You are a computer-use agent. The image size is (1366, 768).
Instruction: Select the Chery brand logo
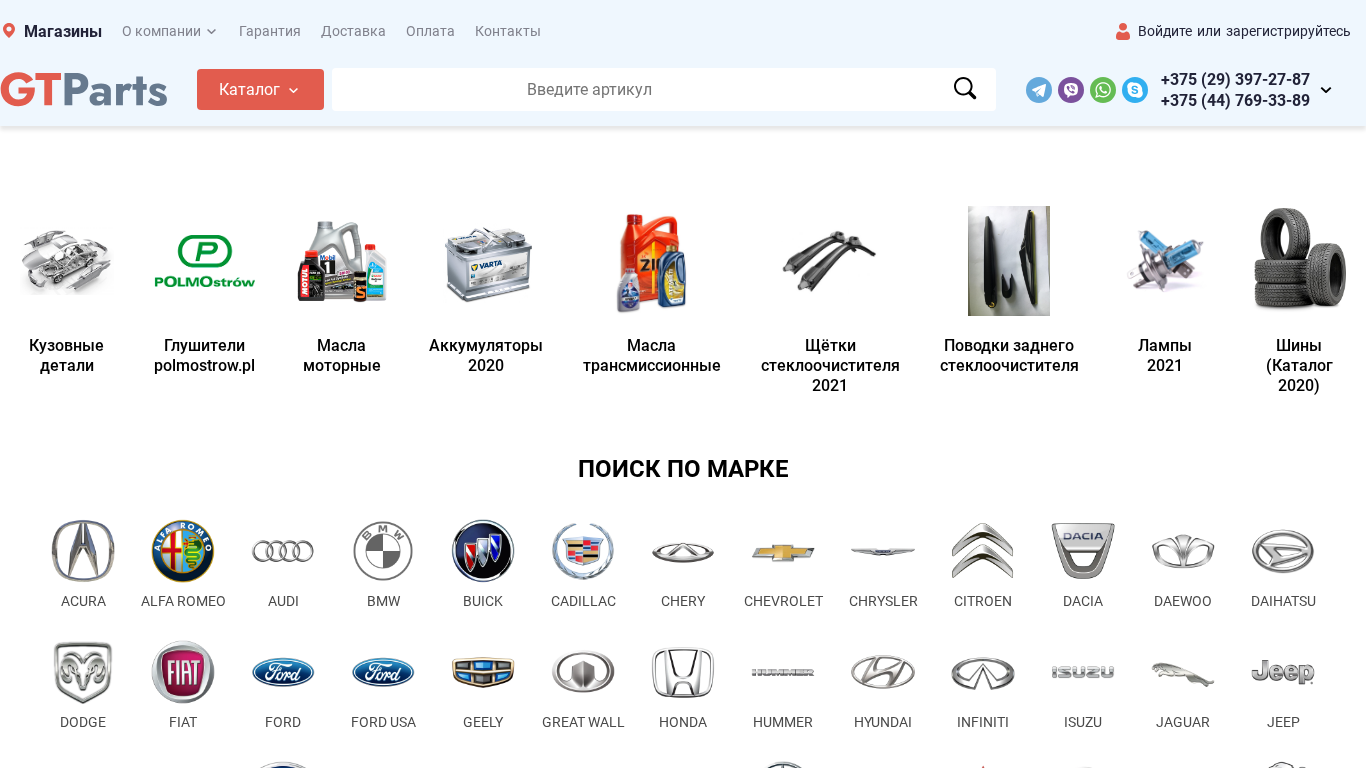click(683, 551)
